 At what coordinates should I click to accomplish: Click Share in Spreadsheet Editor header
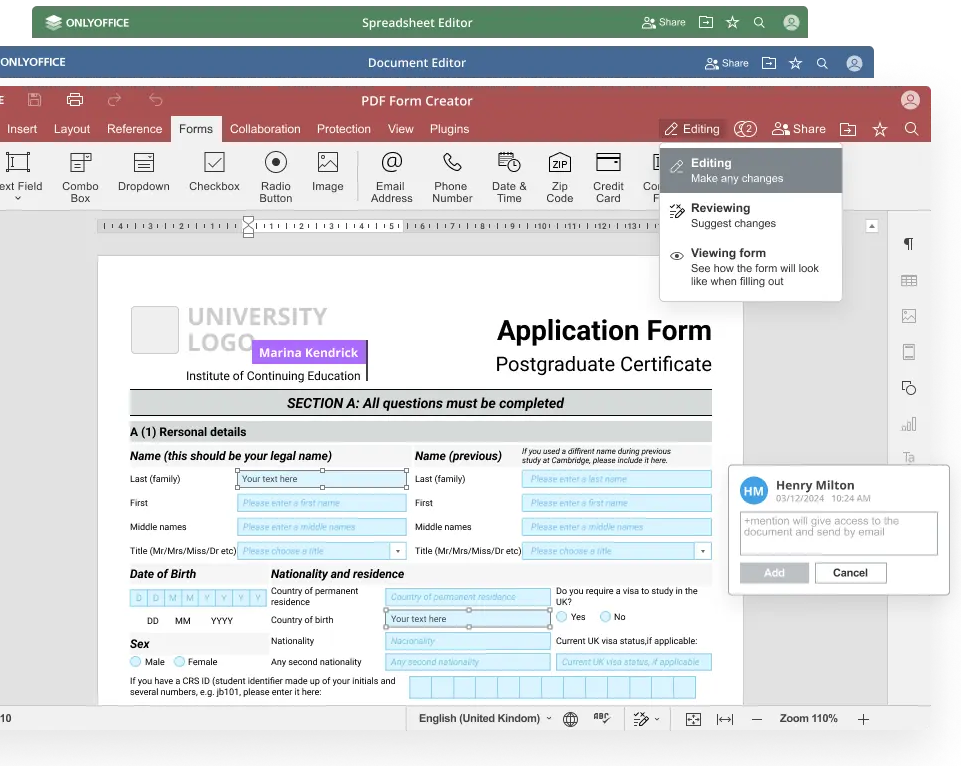(x=663, y=23)
